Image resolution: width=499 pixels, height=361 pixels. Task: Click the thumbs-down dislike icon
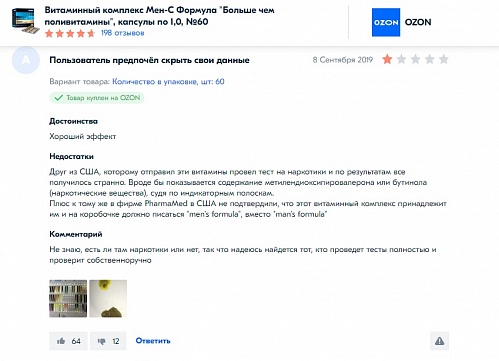pyautogui.click(x=102, y=341)
